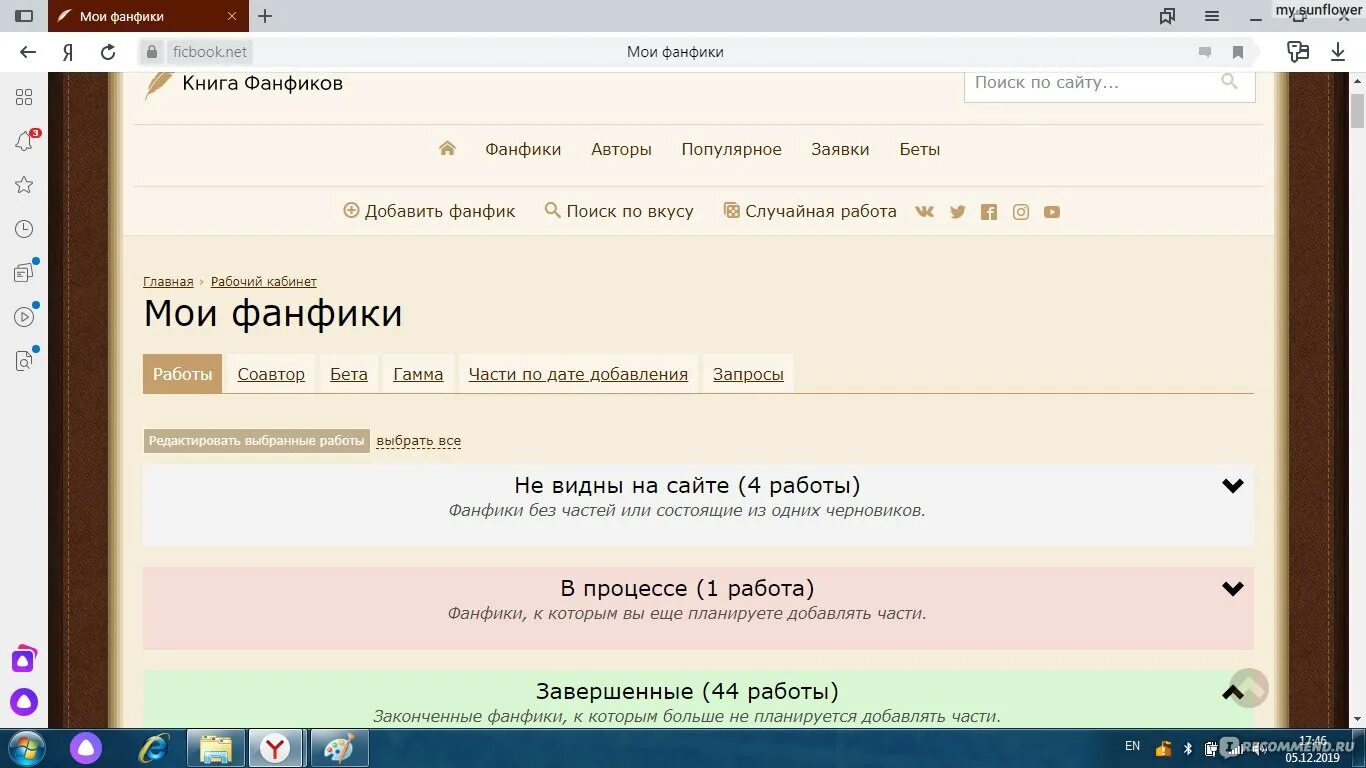Image resolution: width=1366 pixels, height=768 pixels.
Task: Open Paint from the taskbar
Action: click(339, 748)
